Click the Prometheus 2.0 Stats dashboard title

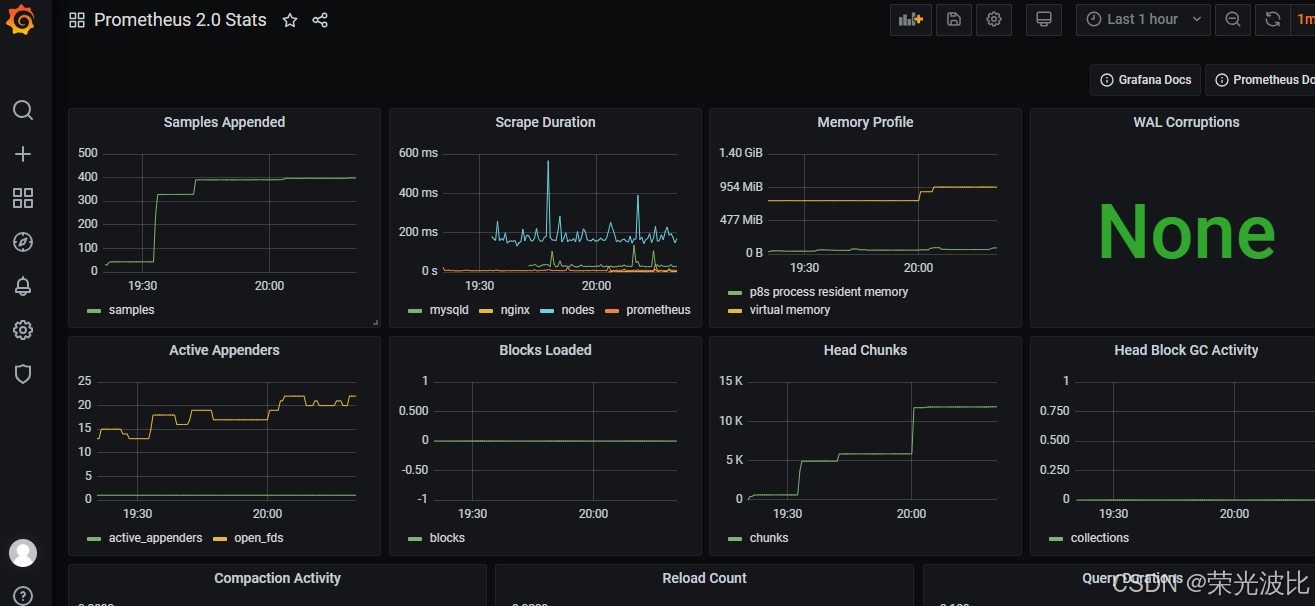click(180, 20)
